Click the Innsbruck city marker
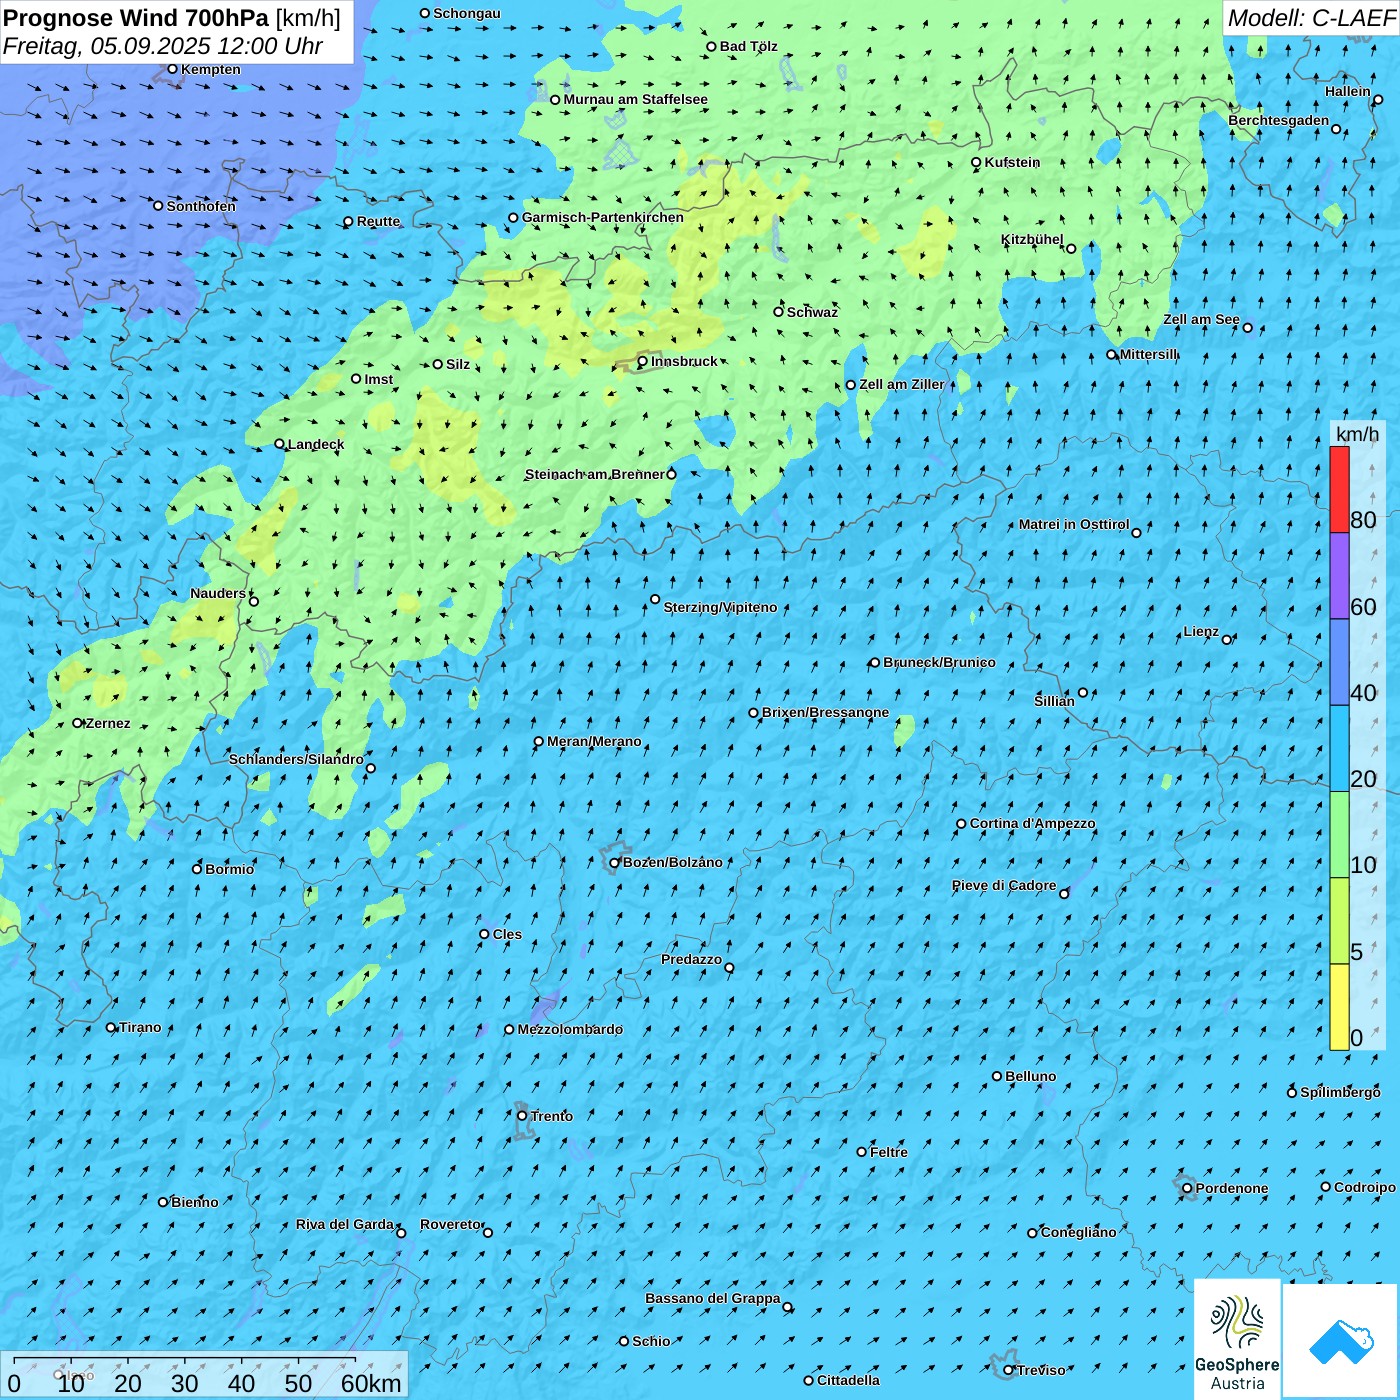 coord(643,362)
